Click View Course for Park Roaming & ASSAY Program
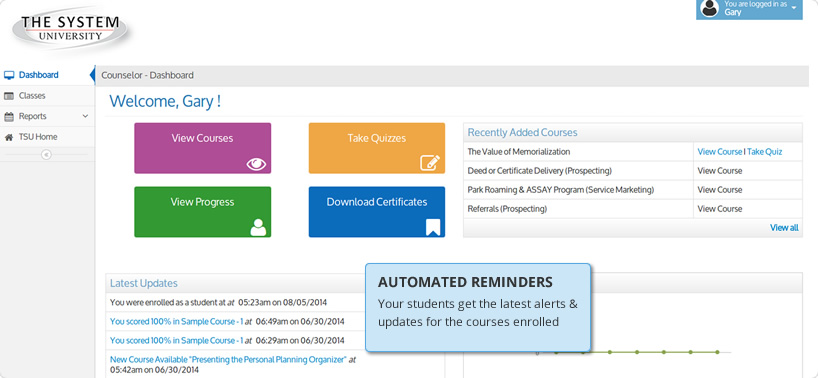The width and height of the screenshot is (818, 378). pos(719,190)
